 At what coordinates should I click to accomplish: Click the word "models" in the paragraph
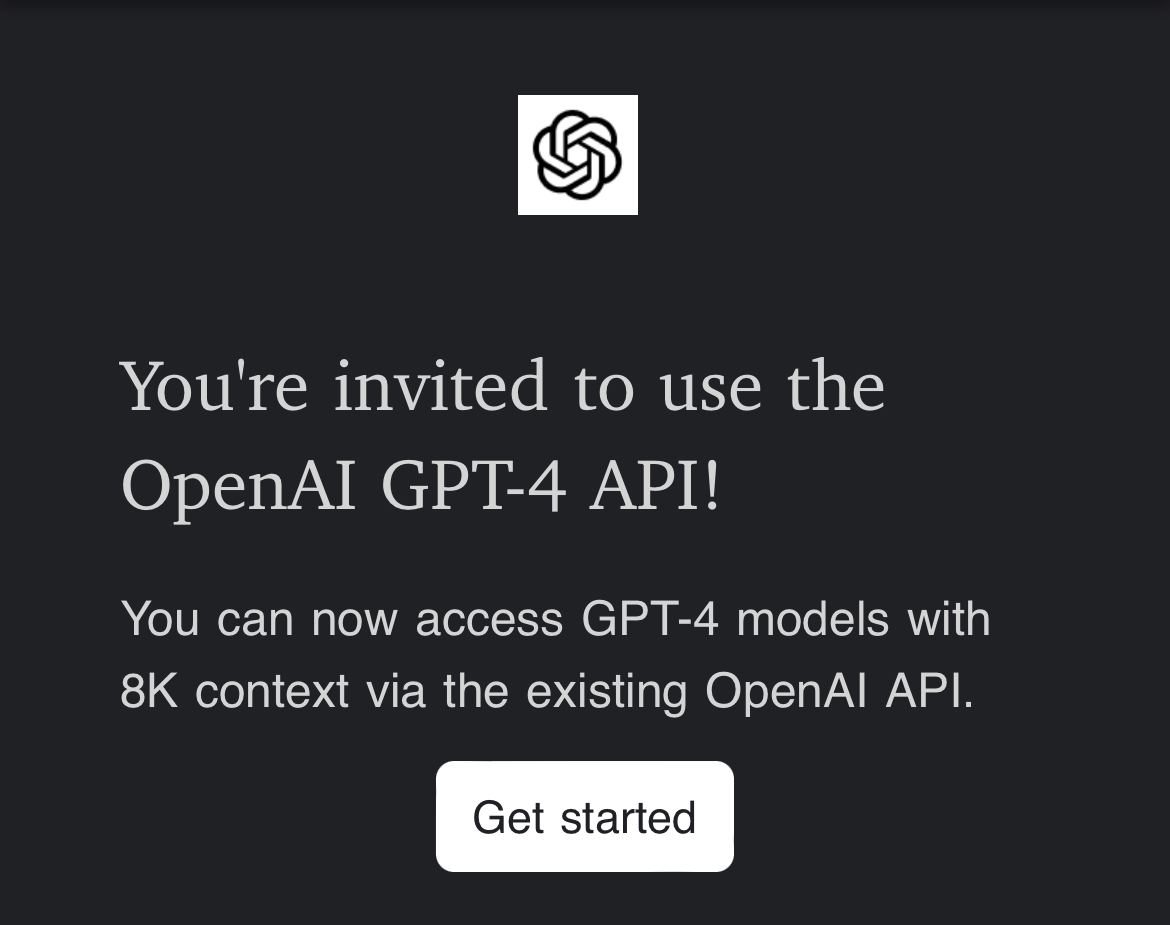(813, 618)
